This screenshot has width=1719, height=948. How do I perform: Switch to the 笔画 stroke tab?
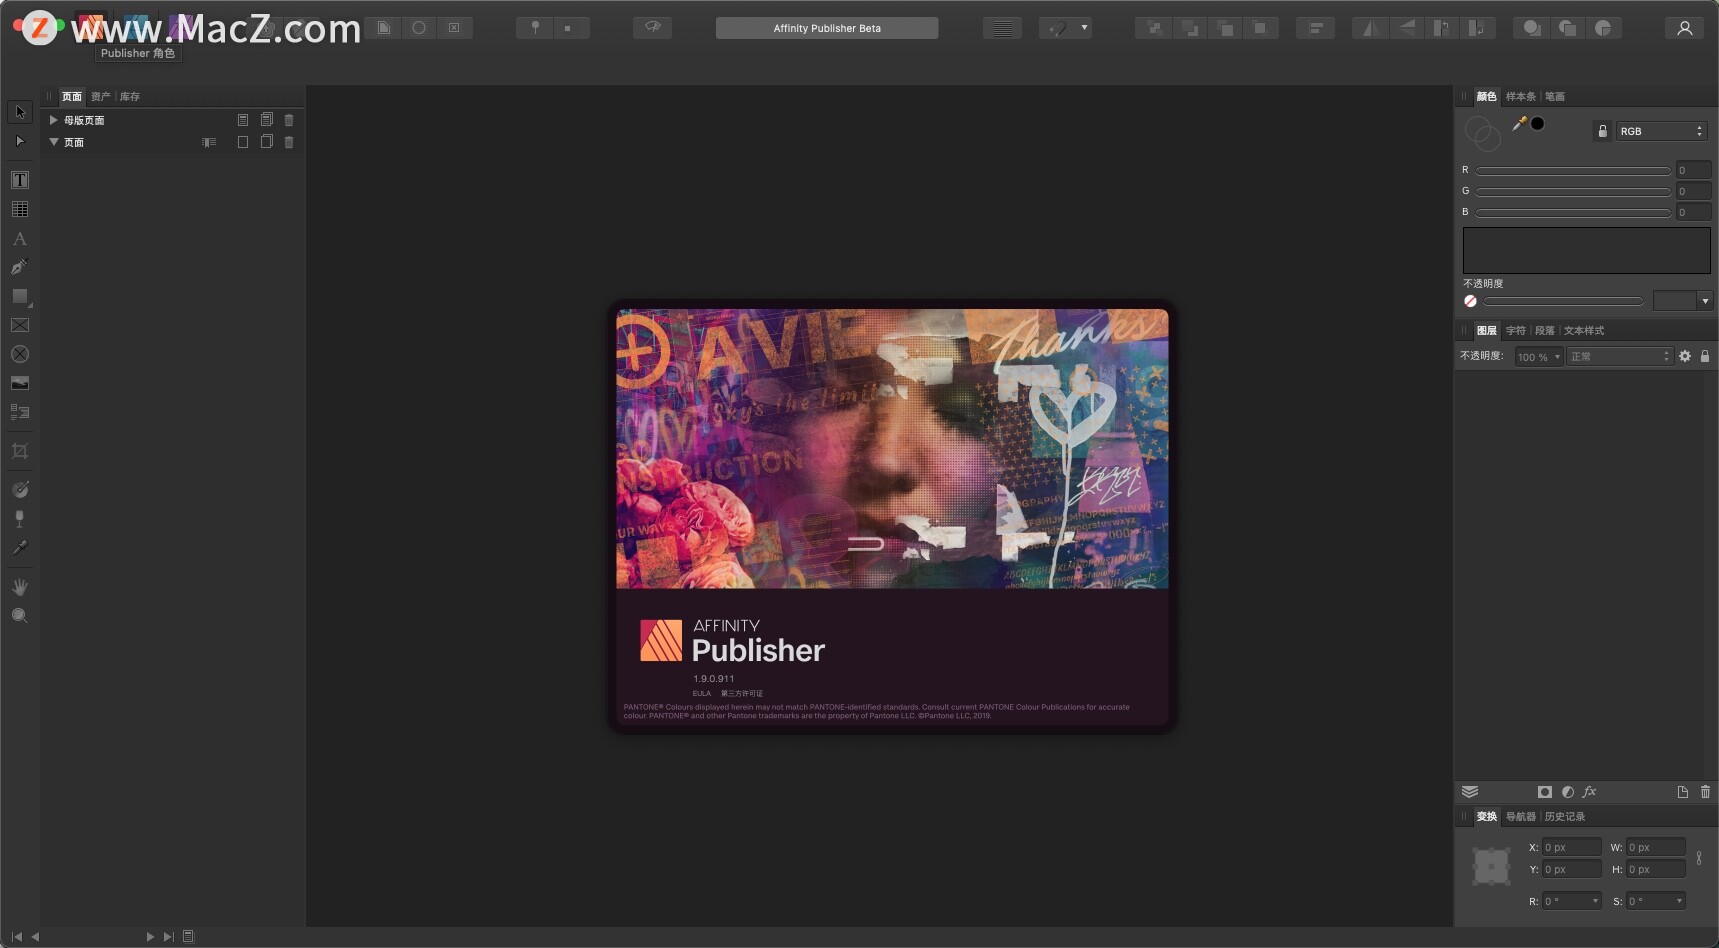[1555, 97]
